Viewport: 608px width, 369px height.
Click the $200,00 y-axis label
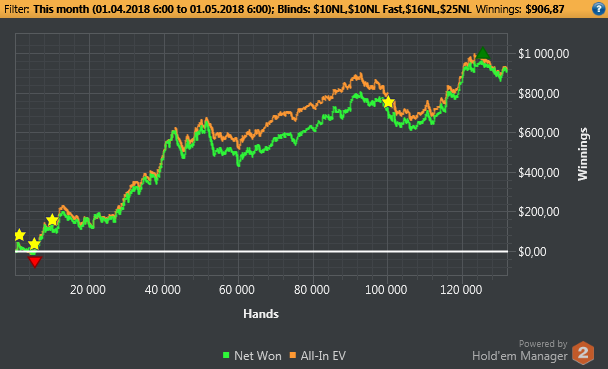[x=539, y=212]
